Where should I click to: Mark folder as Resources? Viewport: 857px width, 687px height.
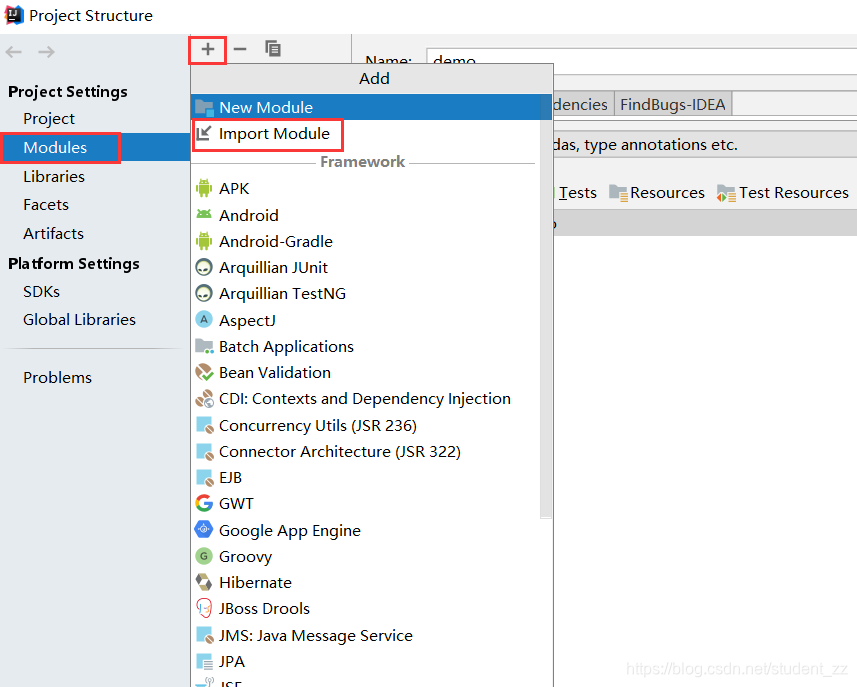tap(657, 193)
